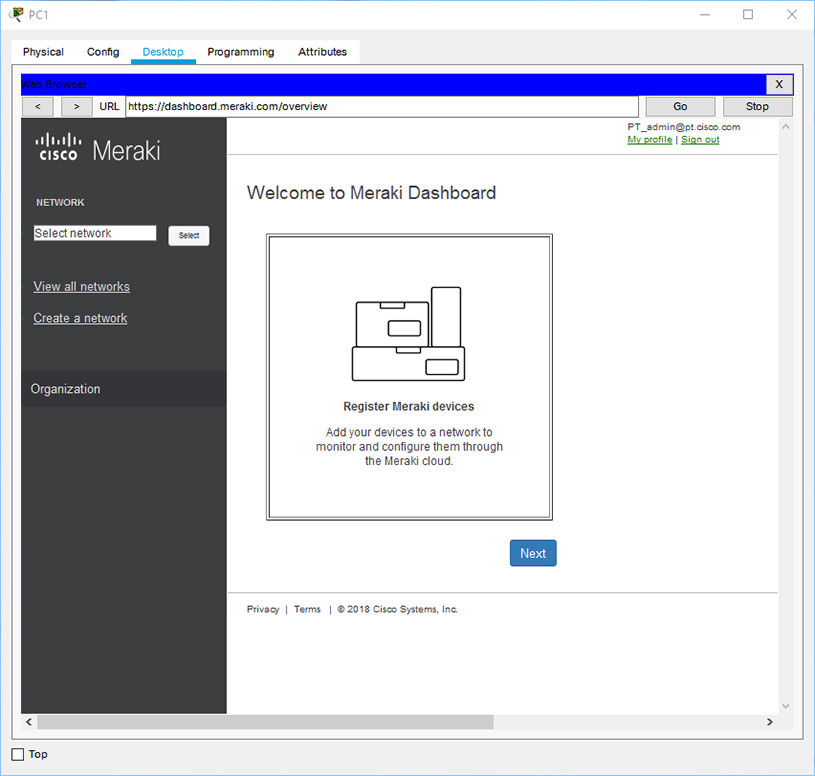Switch to the Physical tab

pos(43,52)
